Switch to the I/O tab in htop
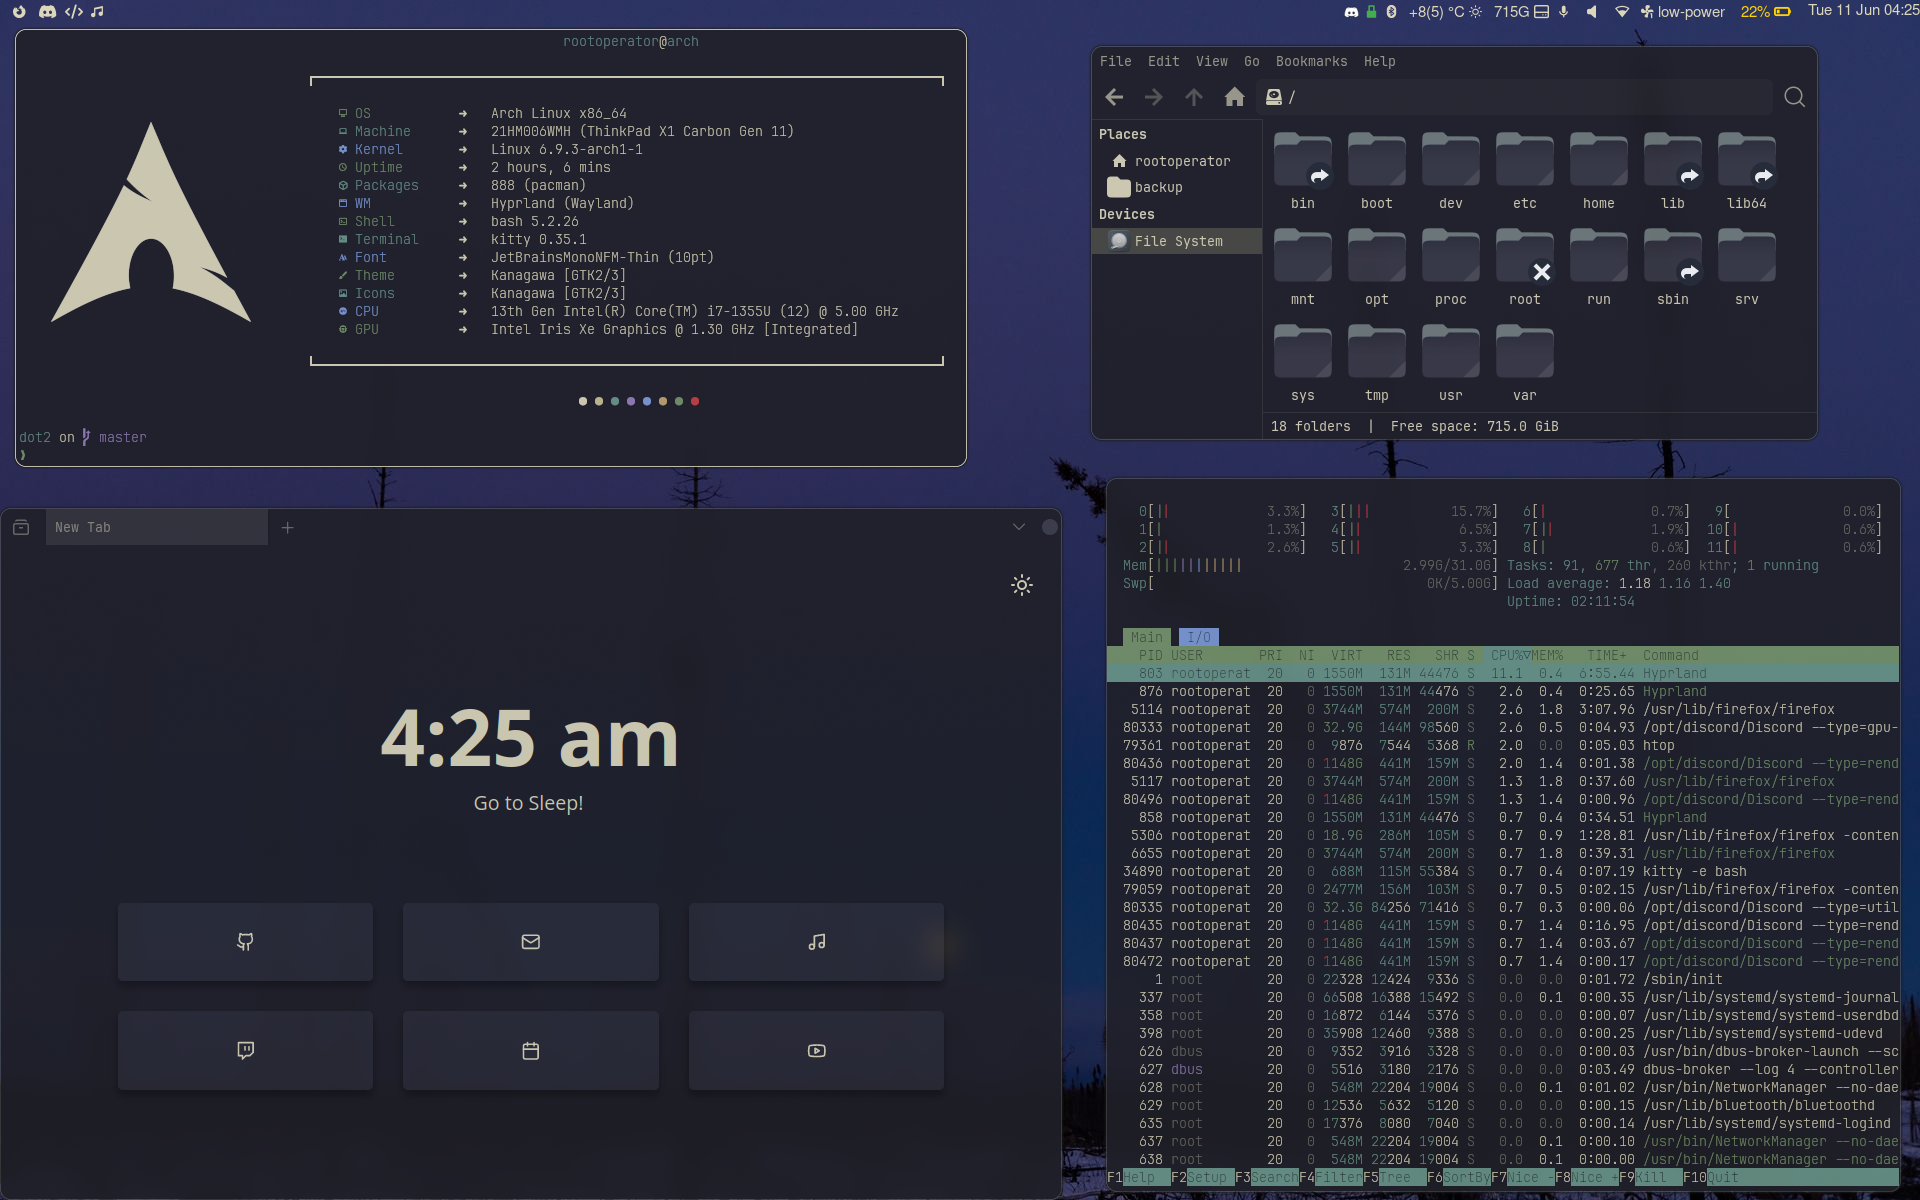1920x1200 pixels. pyautogui.click(x=1198, y=637)
